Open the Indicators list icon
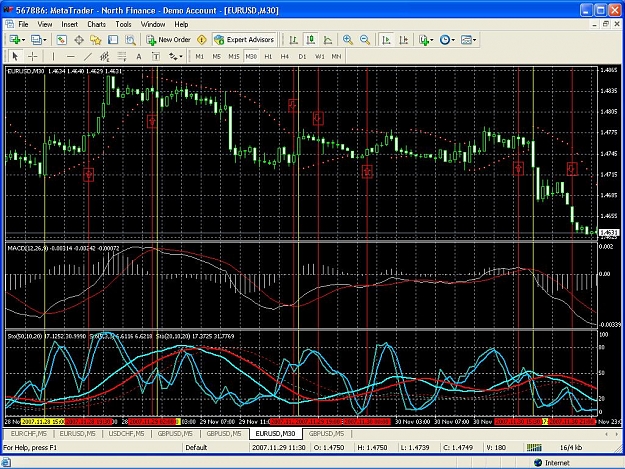Viewport: 625px width, 469px height. [424, 40]
